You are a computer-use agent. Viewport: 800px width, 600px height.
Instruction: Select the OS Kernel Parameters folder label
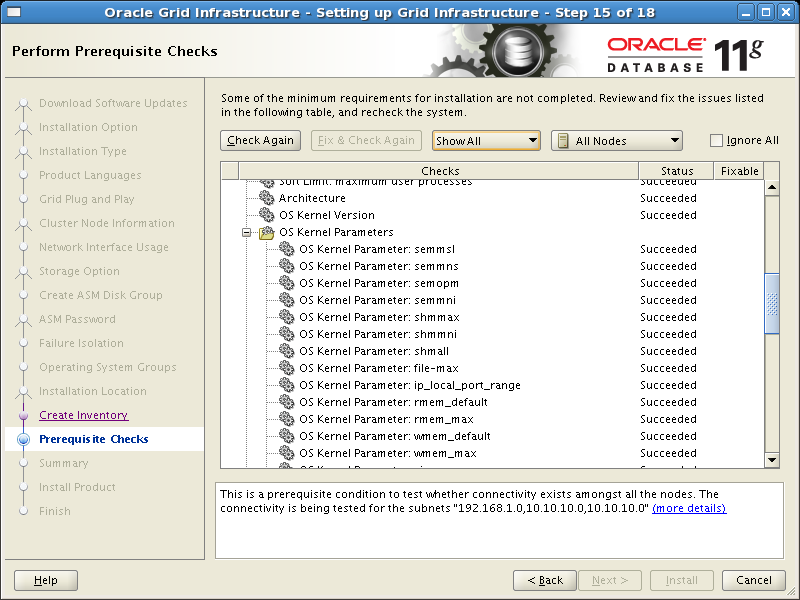(336, 232)
